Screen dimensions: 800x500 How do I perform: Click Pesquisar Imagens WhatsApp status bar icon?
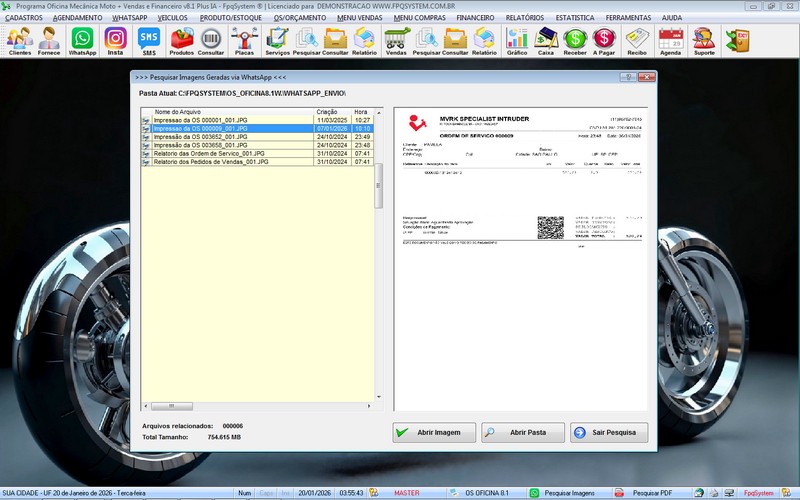coord(534,493)
